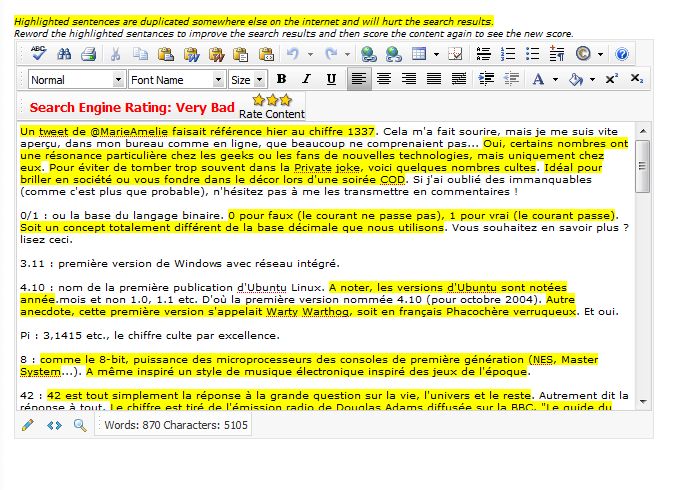Toggle Align Right
The width and height of the screenshot is (680, 490).
409,79
